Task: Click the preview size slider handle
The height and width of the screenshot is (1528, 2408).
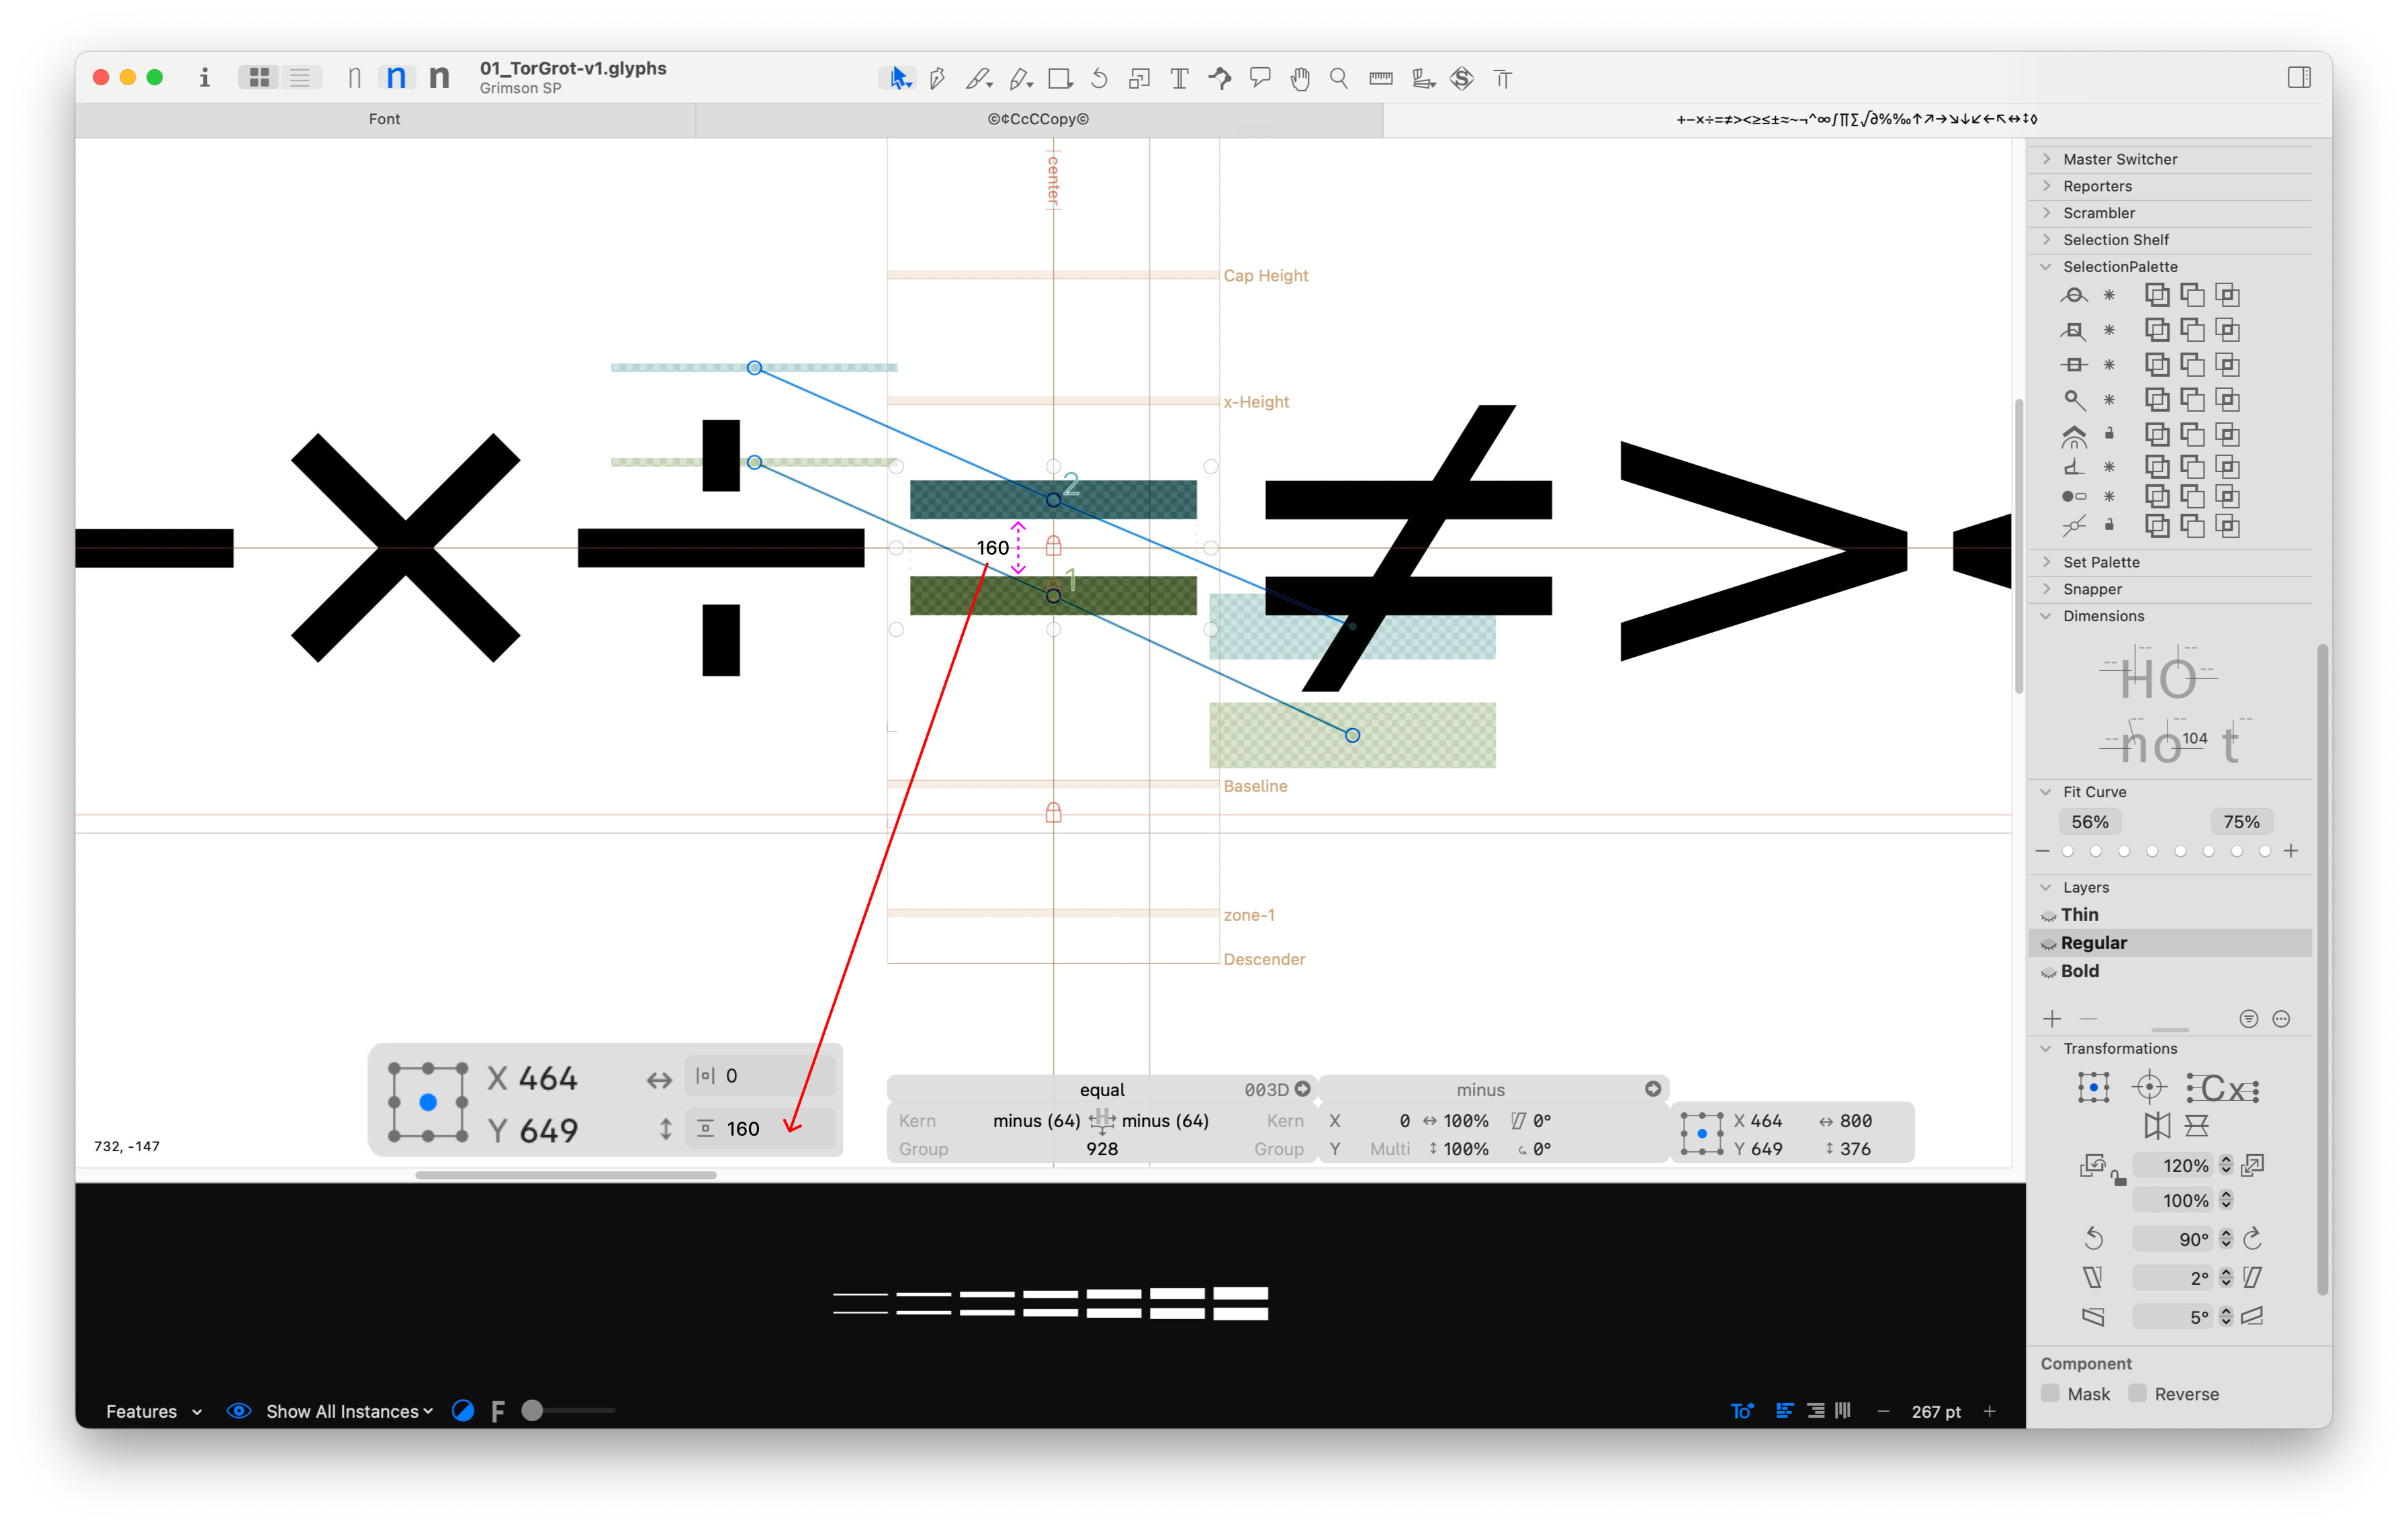Action: [533, 1410]
